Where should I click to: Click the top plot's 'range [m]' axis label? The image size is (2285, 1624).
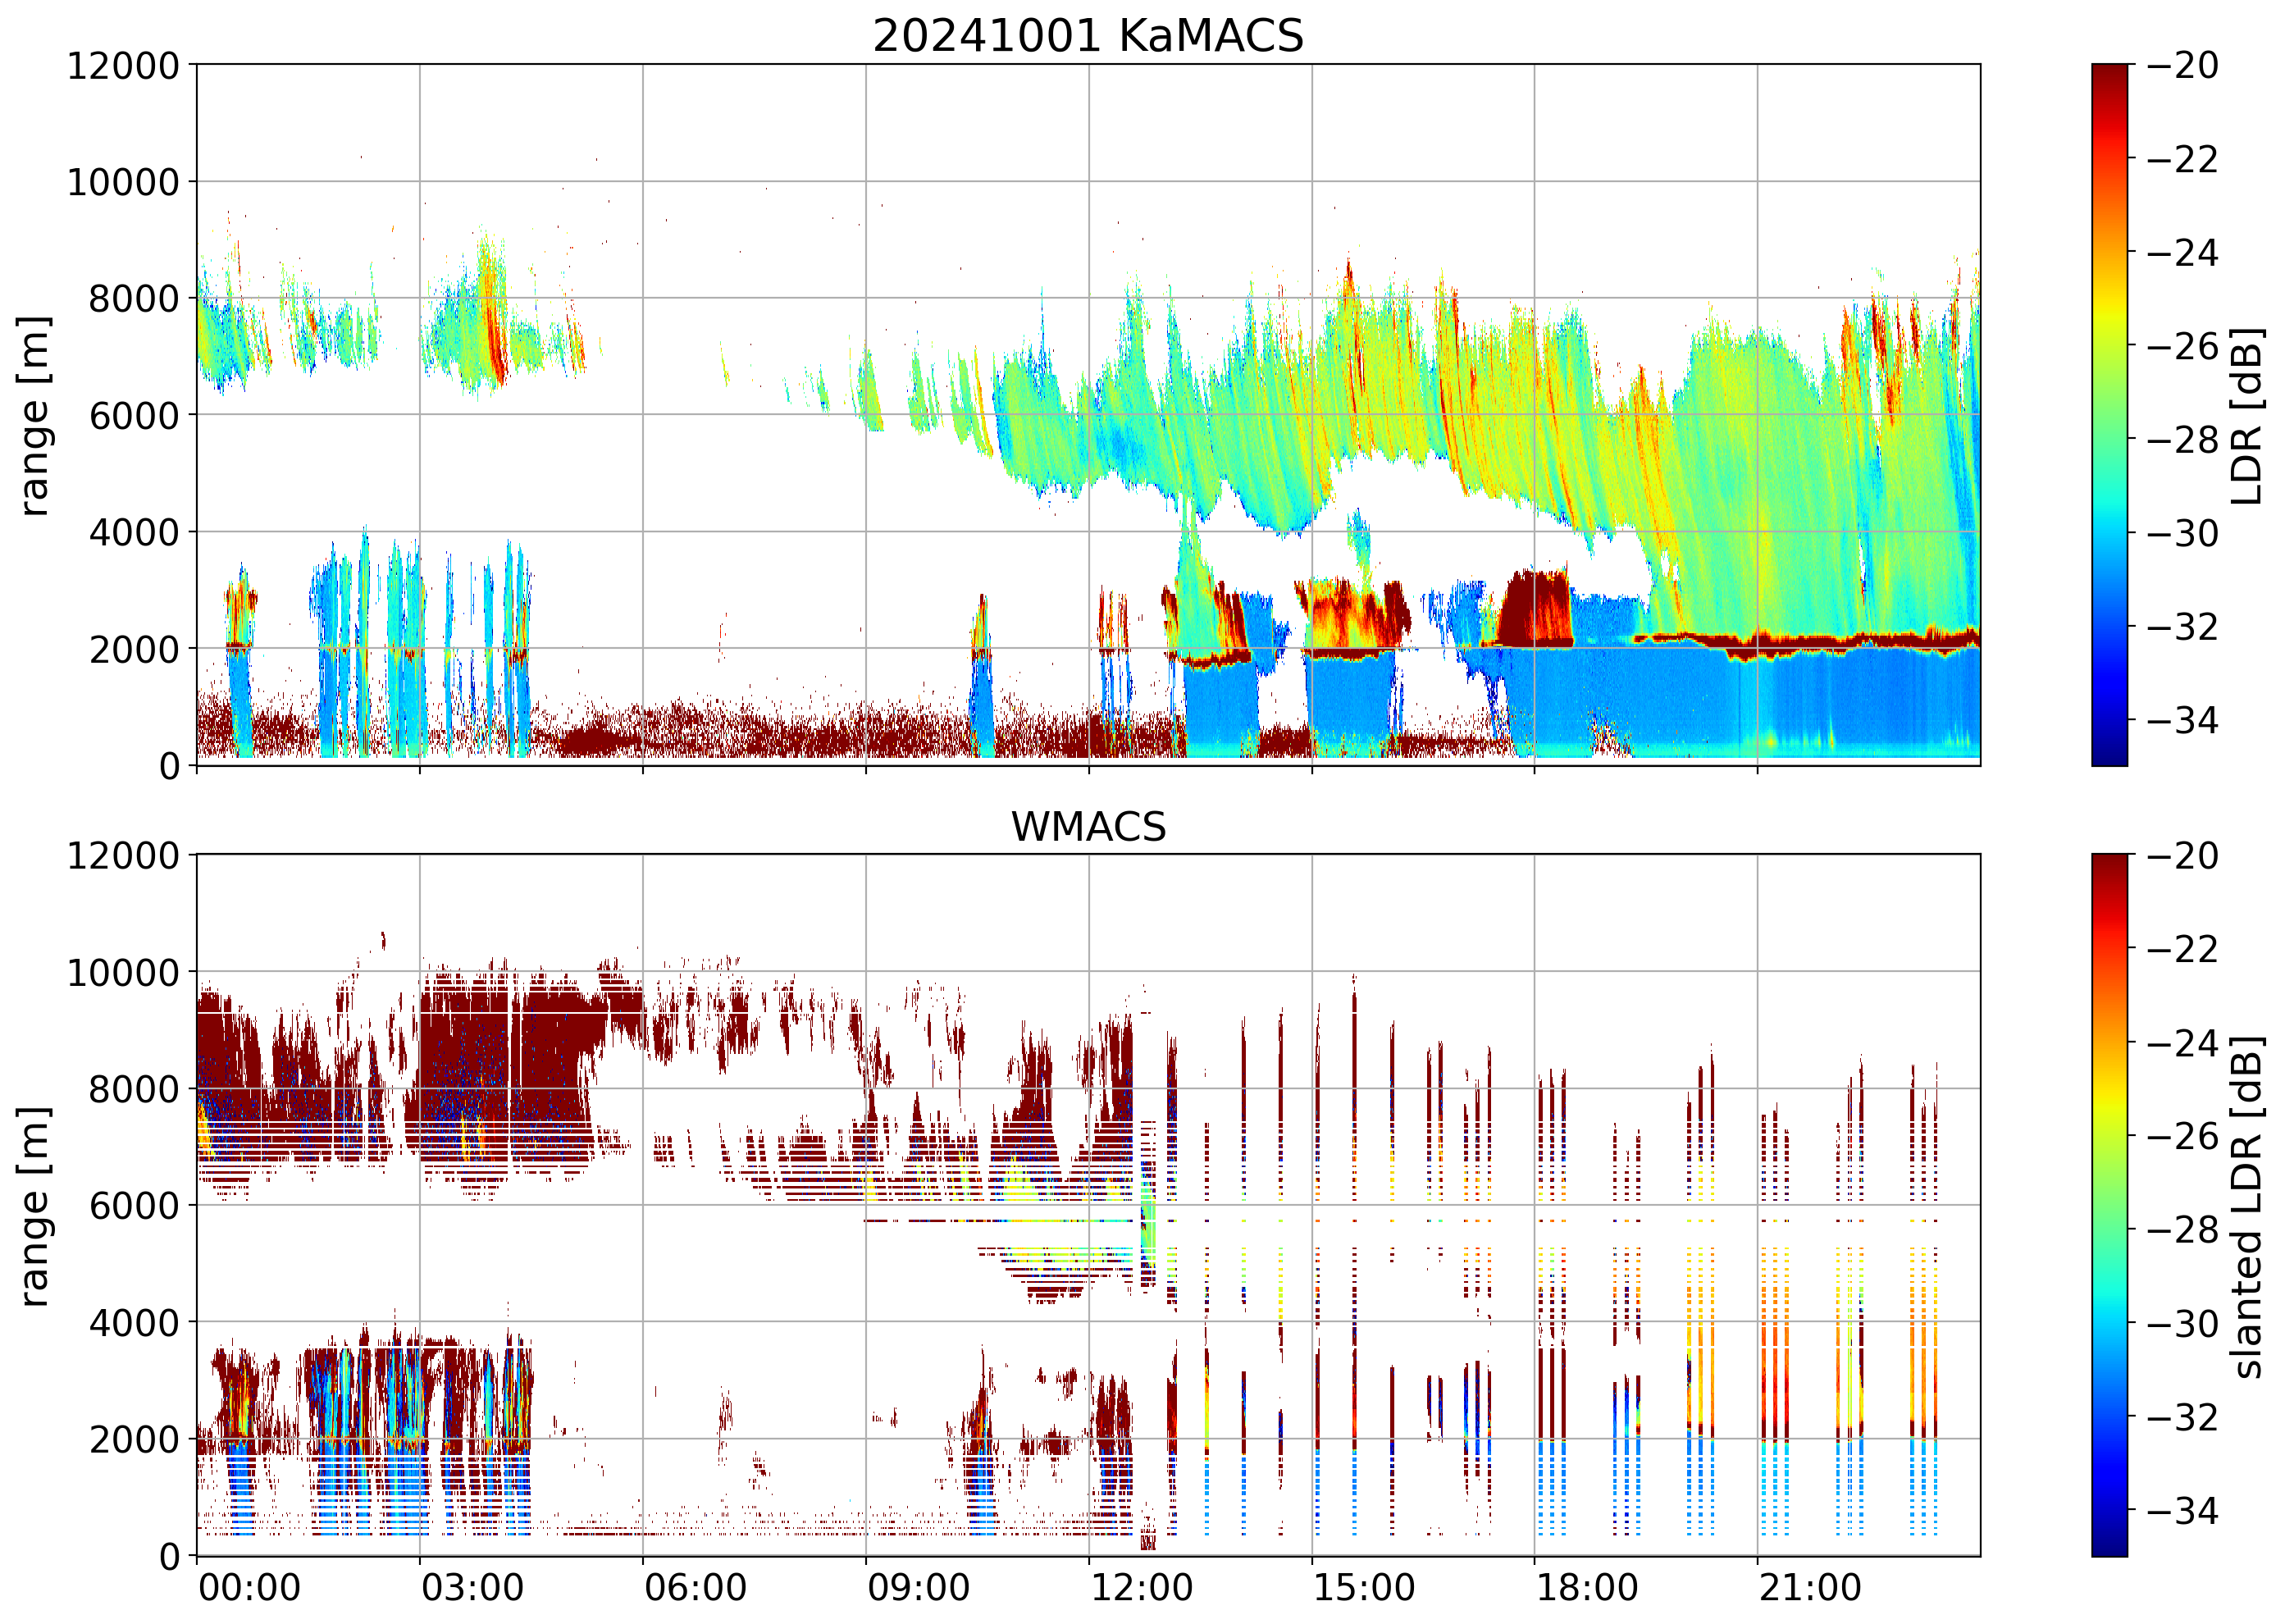pos(34,415)
